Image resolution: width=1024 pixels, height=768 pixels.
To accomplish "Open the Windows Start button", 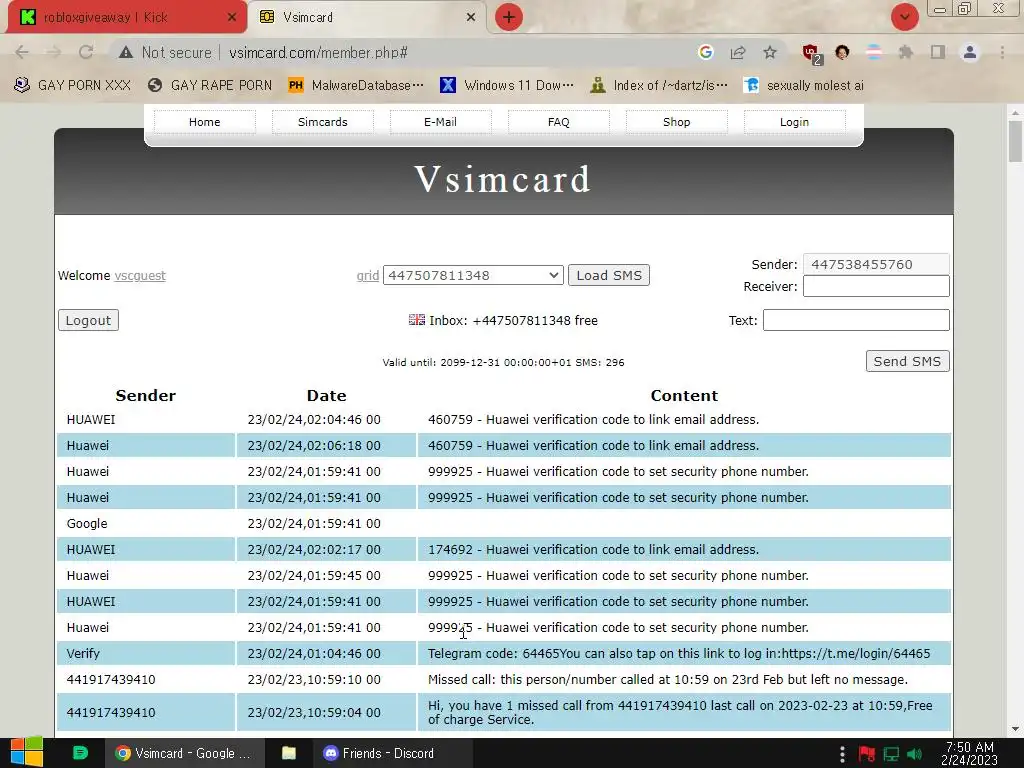I will (26, 753).
